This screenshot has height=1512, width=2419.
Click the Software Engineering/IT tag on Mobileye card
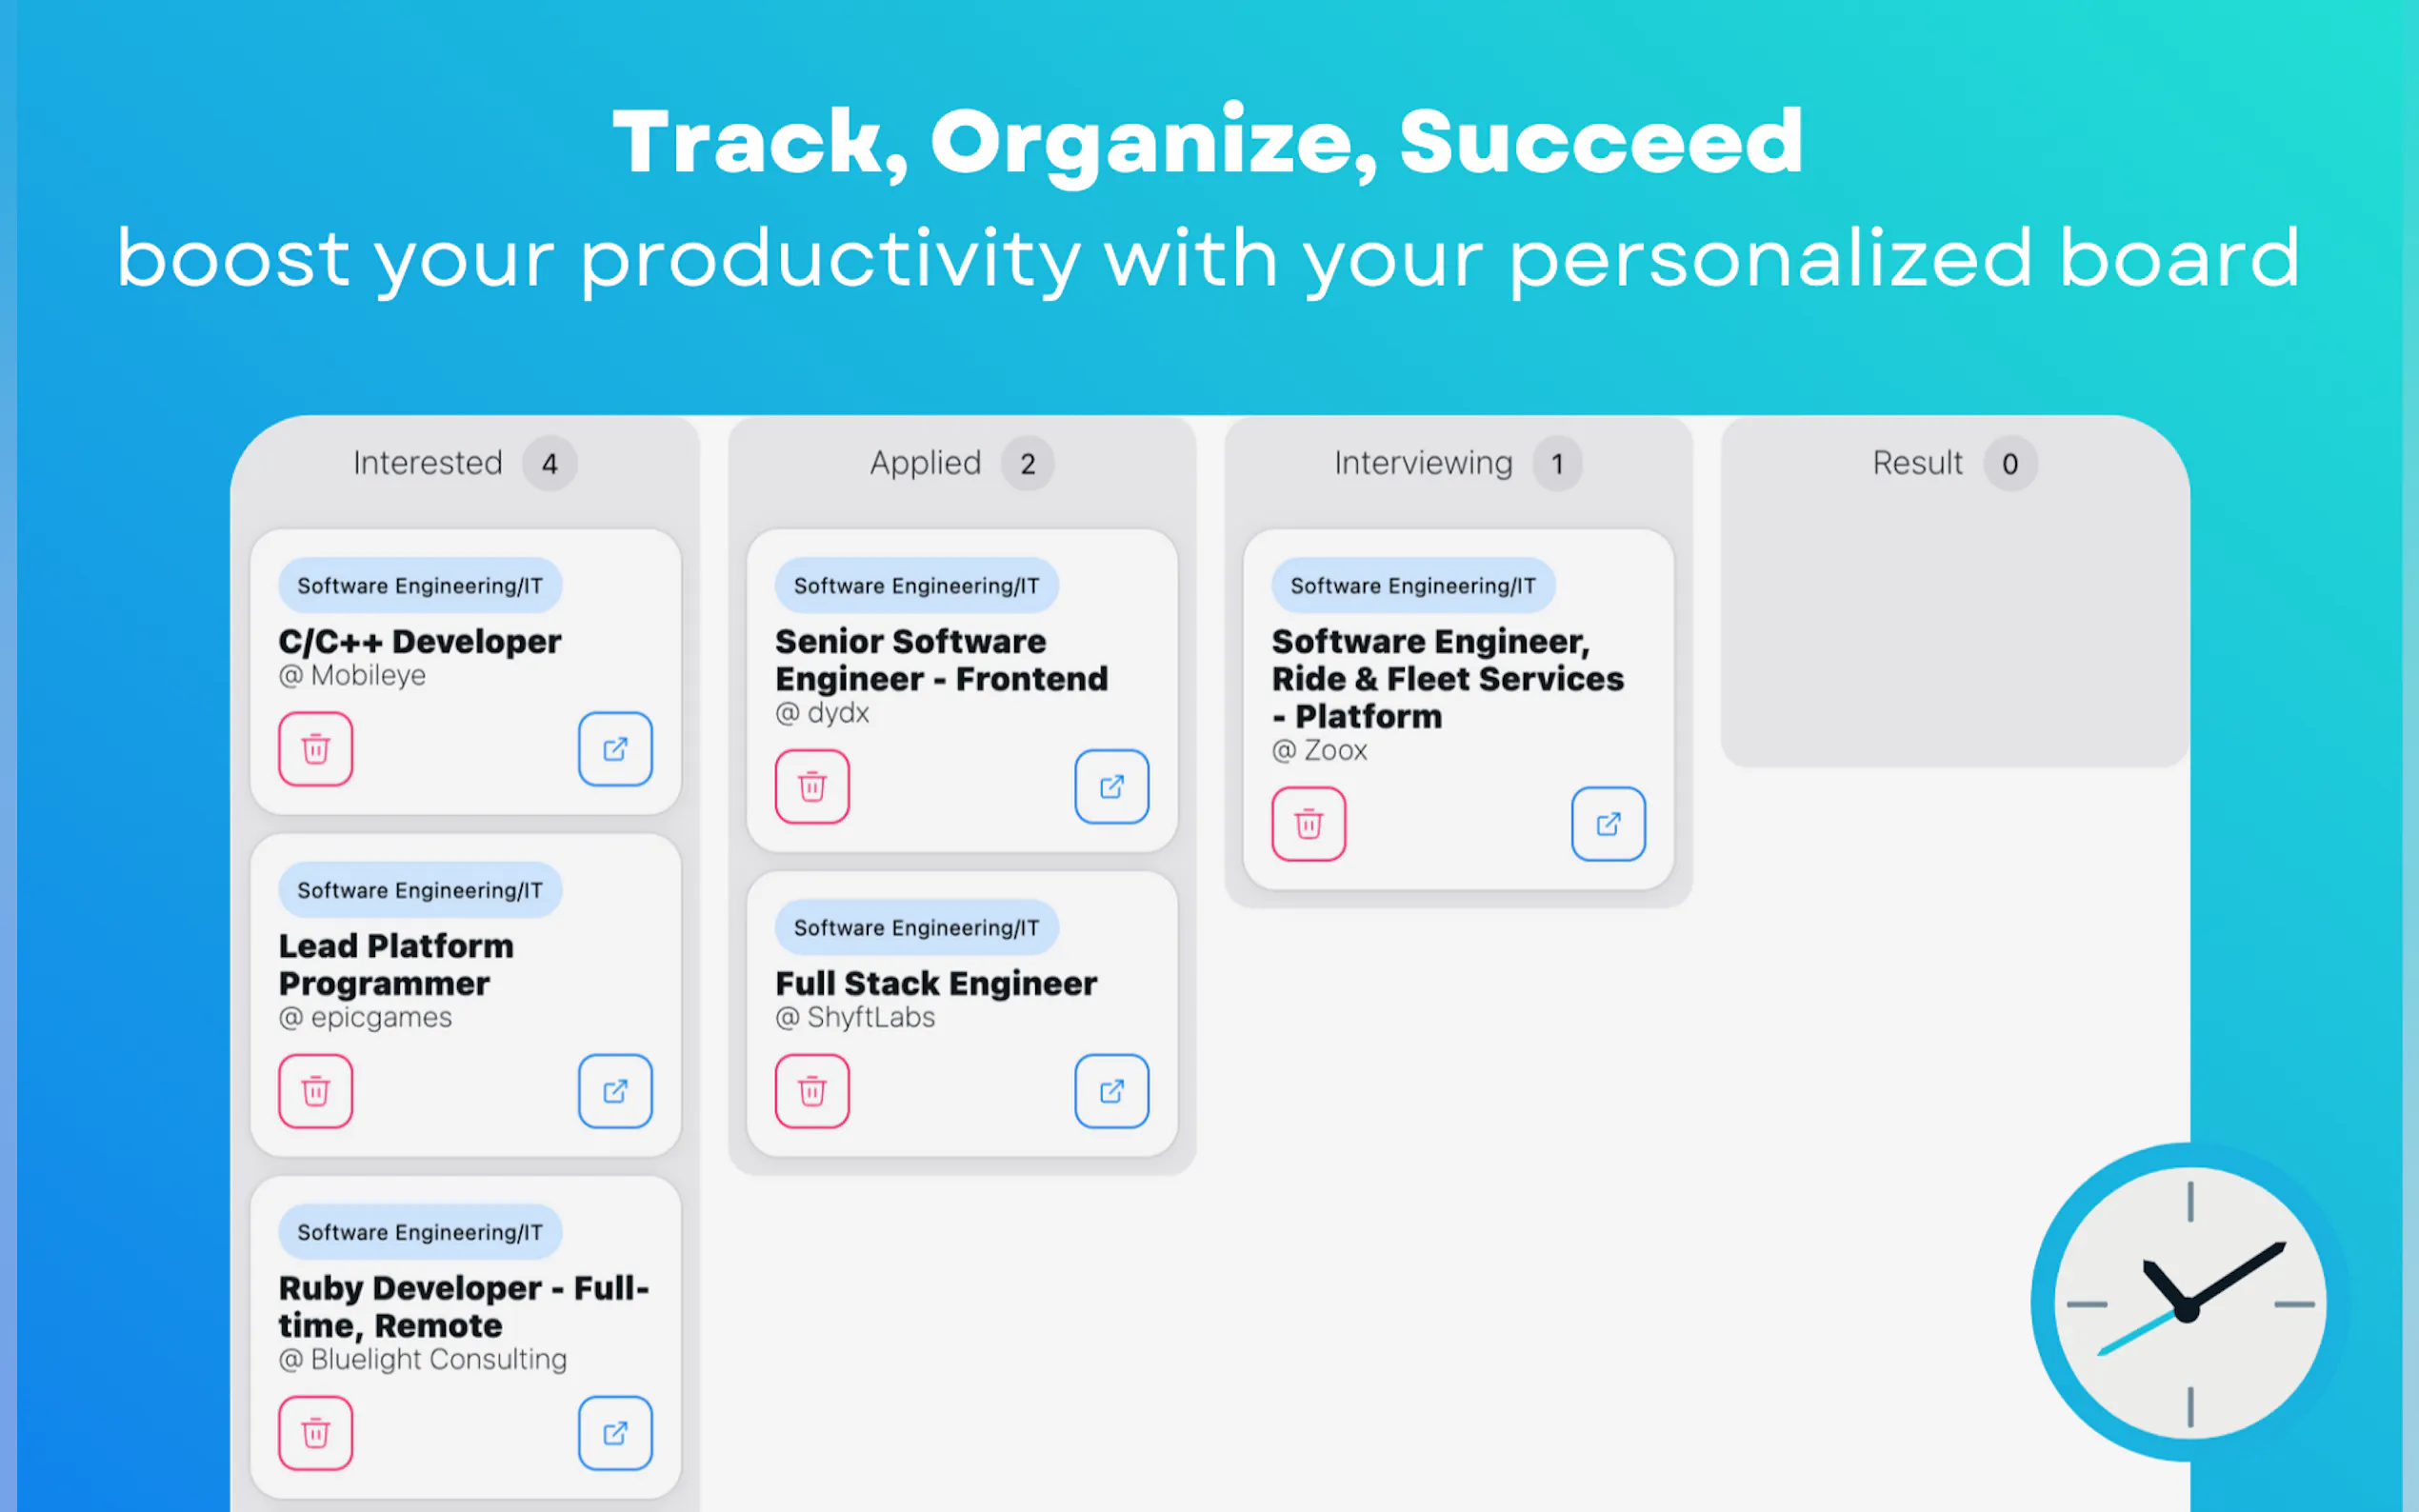coord(420,586)
